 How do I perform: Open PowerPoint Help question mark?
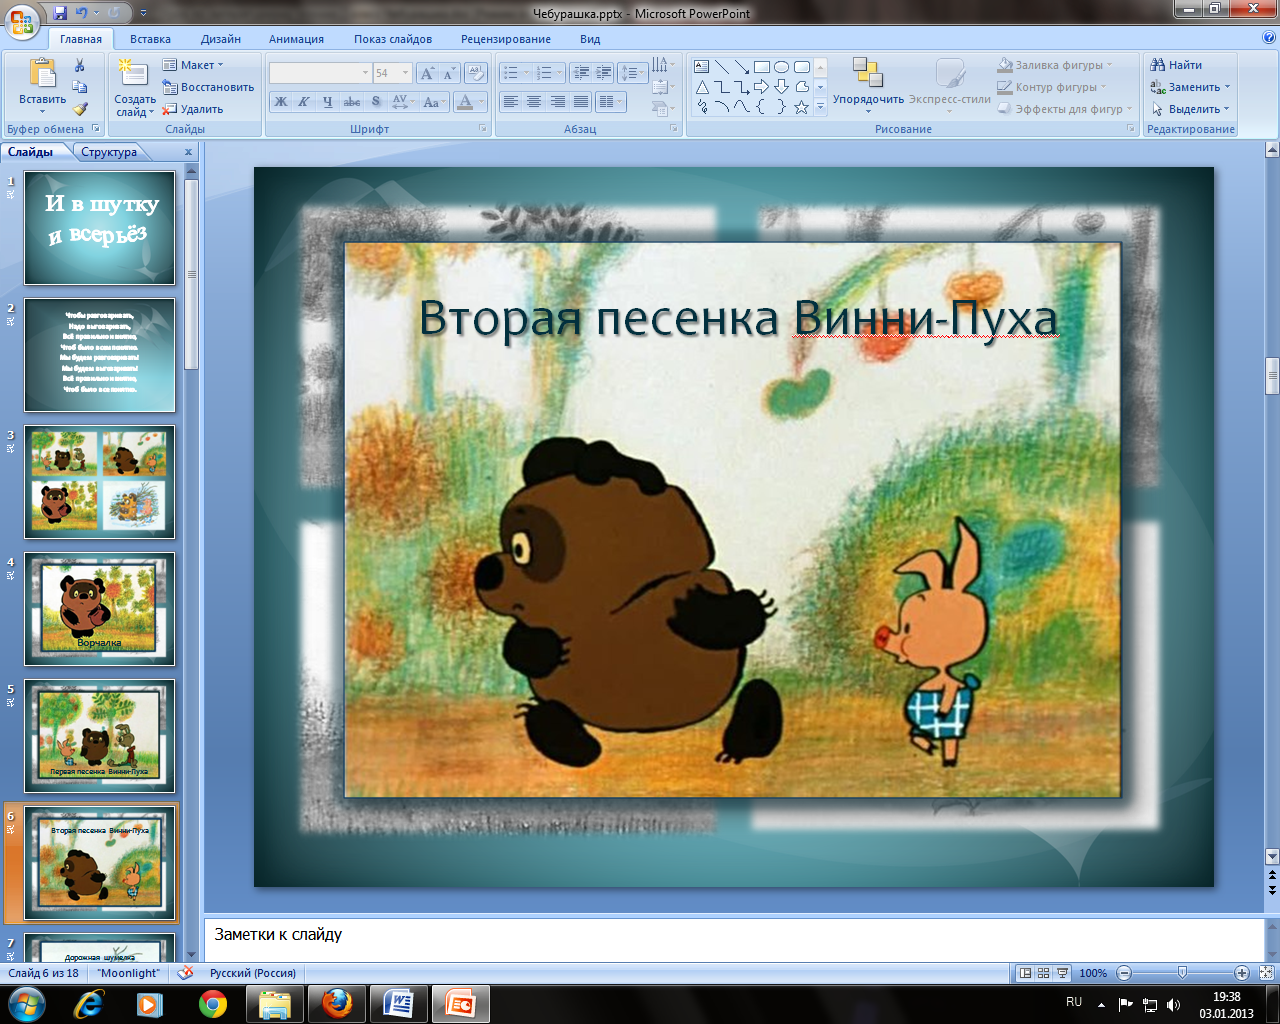pos(1269,38)
